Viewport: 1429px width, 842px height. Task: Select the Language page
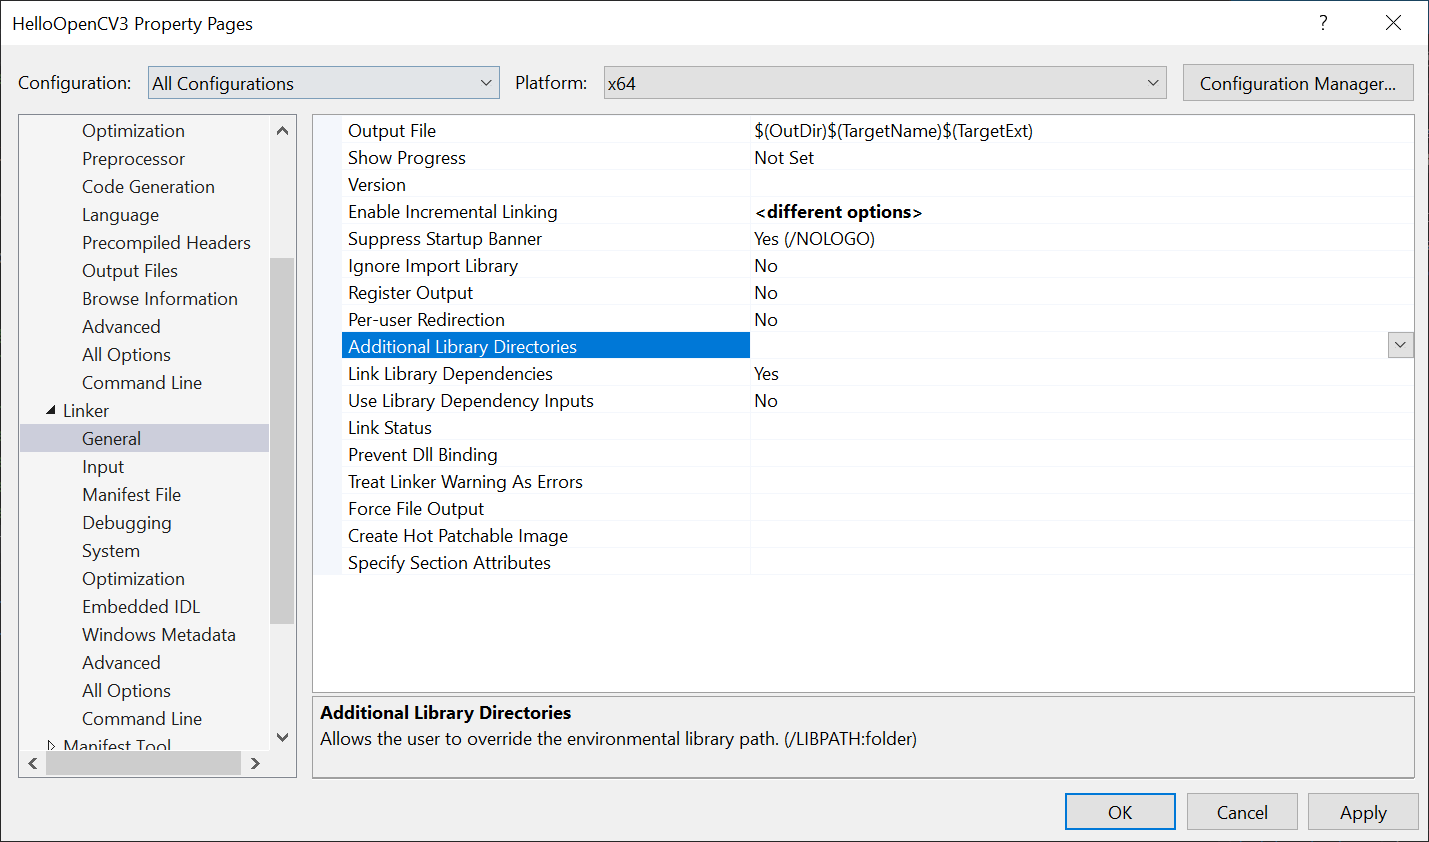(x=120, y=215)
